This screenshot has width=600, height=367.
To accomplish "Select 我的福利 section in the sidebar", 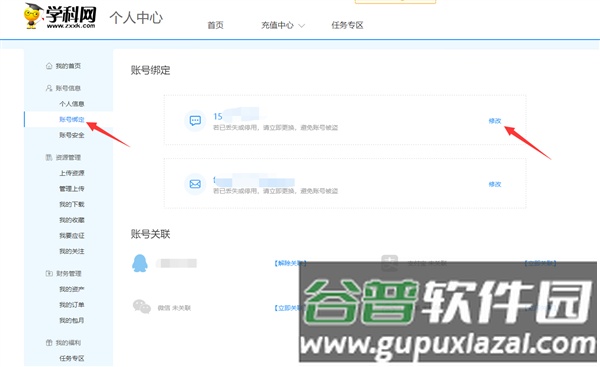I will [68, 343].
